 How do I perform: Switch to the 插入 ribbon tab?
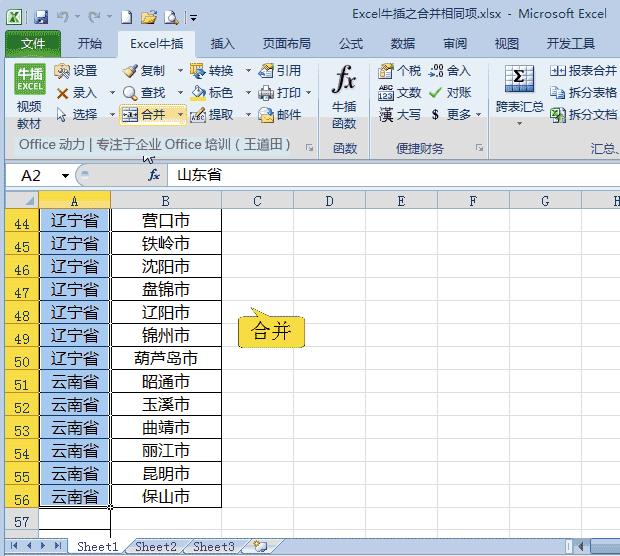coord(223,43)
